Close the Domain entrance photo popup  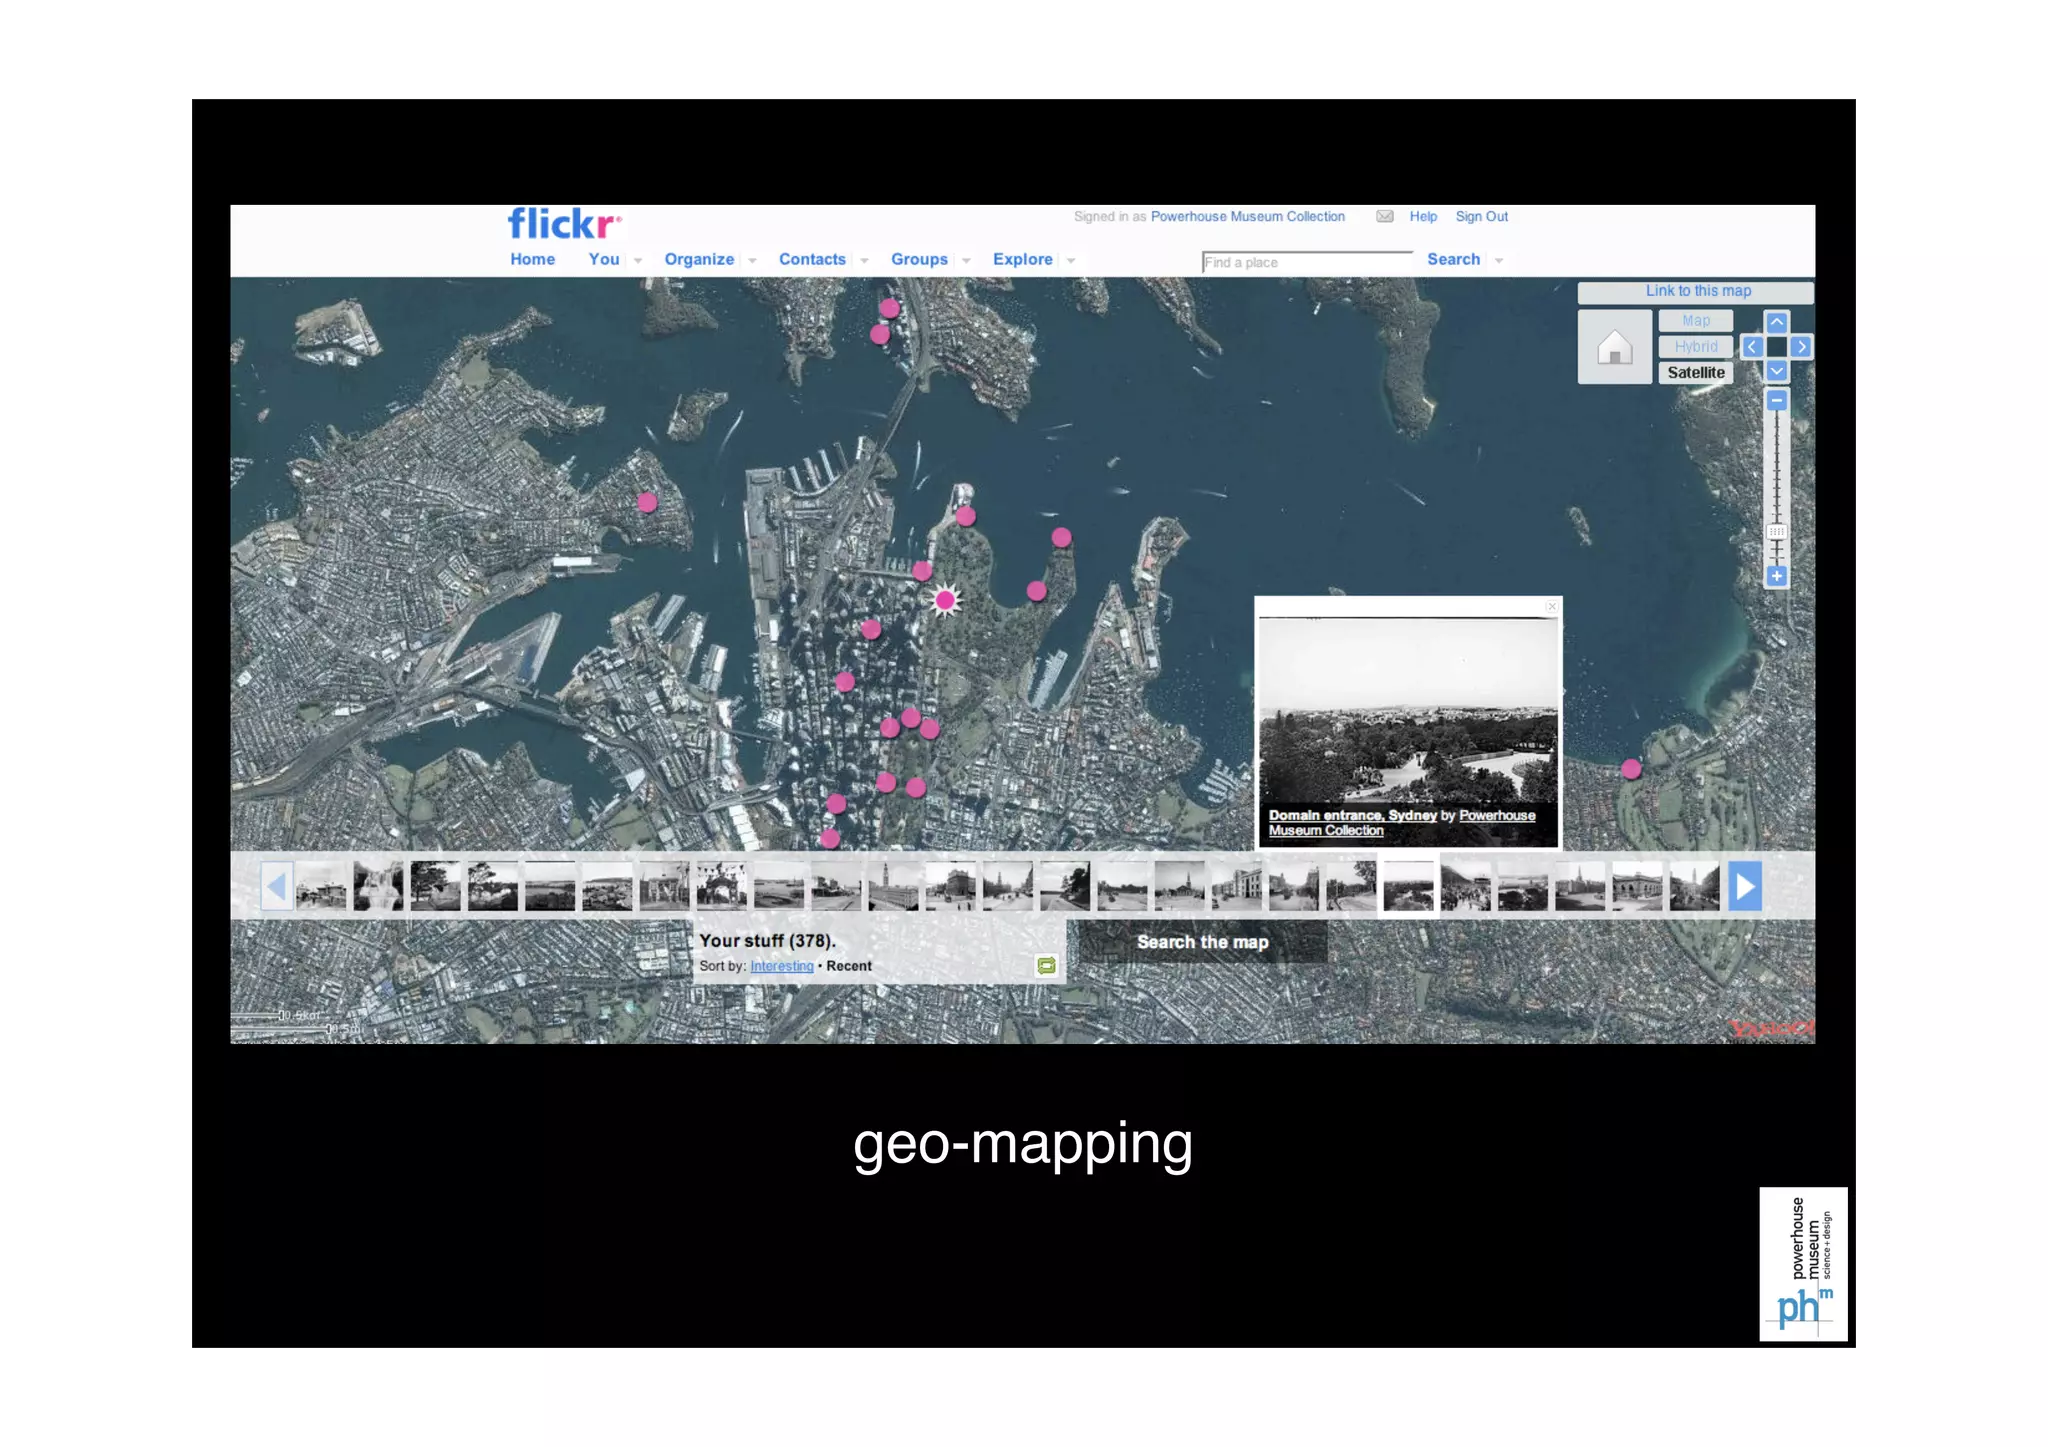pyautogui.click(x=1551, y=606)
